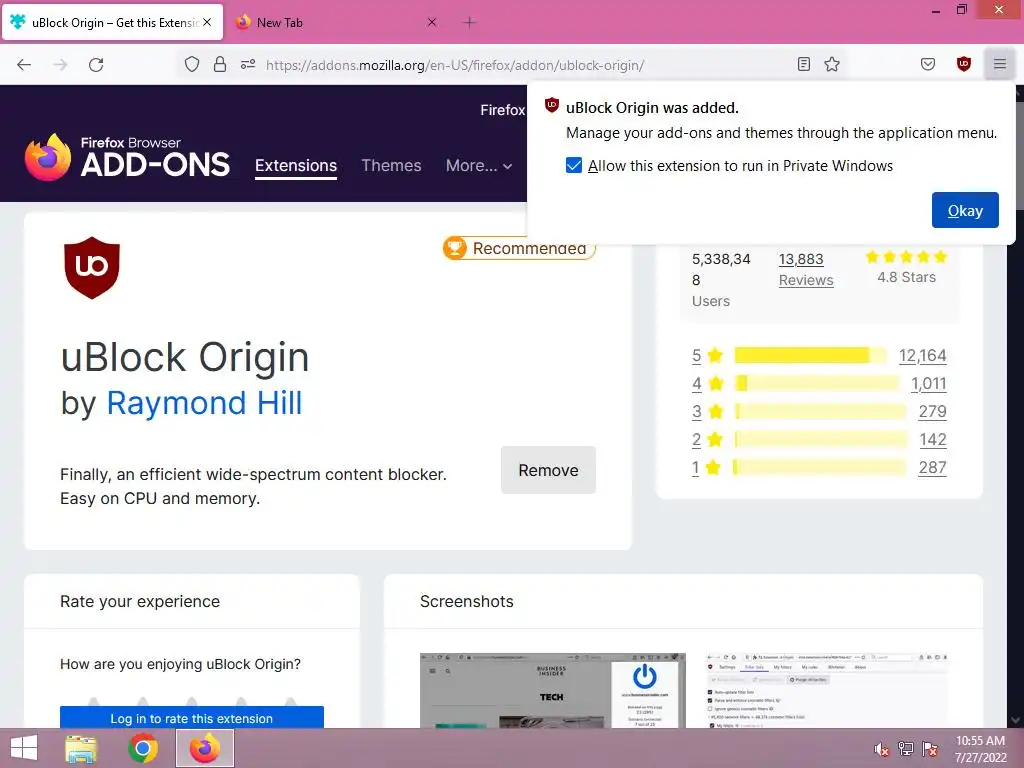The height and width of the screenshot is (768, 1024).
Task: Click the 4.8 Stars rating text
Action: (906, 277)
